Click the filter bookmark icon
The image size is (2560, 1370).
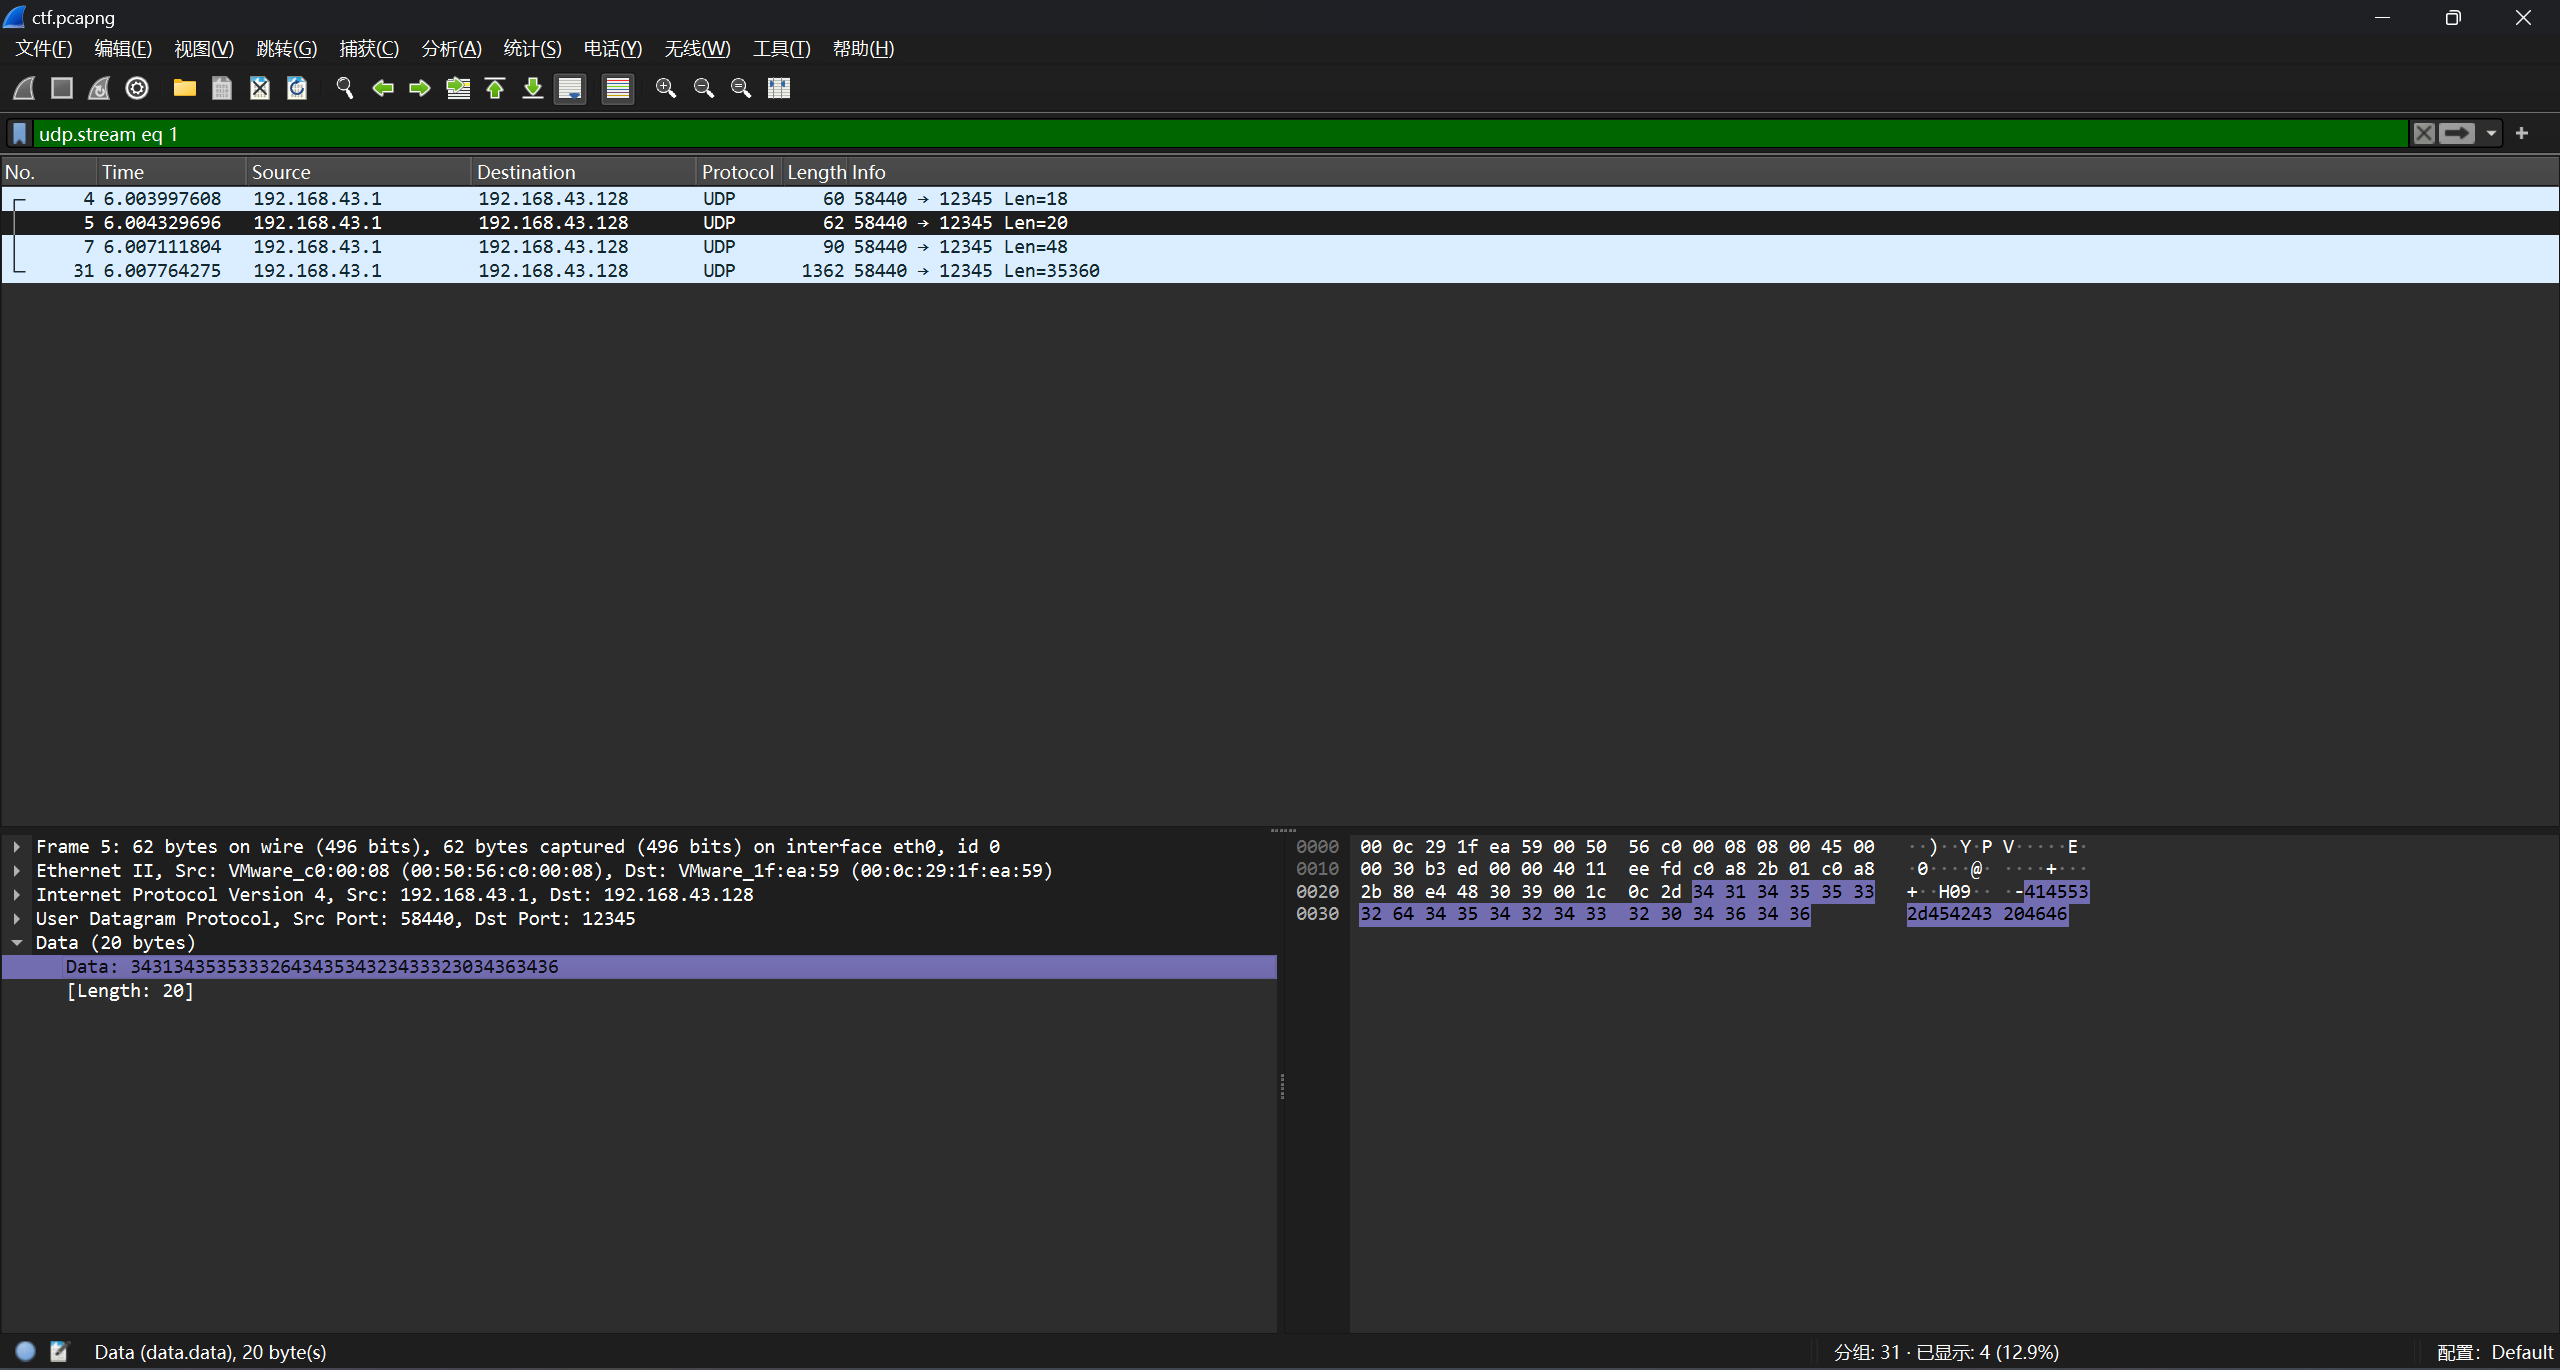(19, 133)
